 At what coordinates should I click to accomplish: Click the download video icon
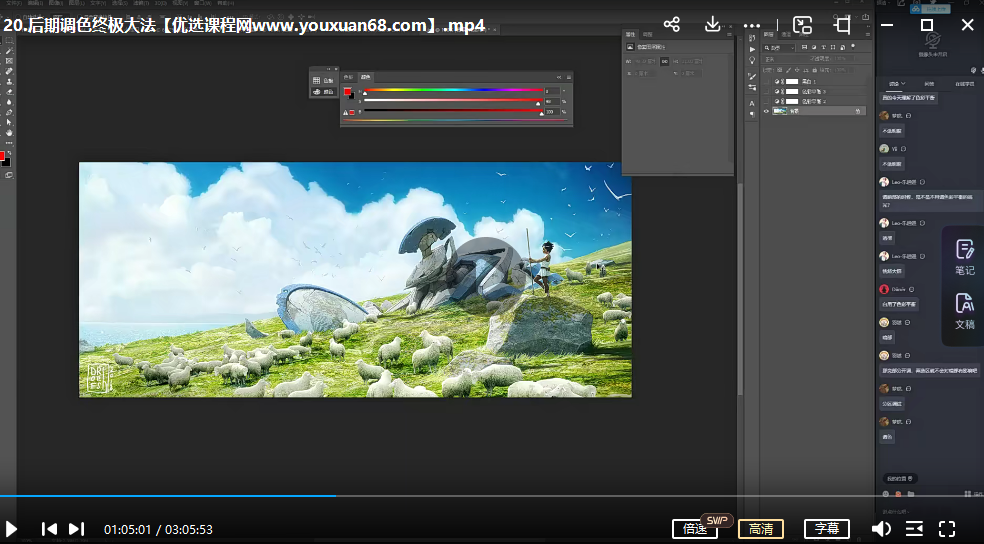click(713, 25)
